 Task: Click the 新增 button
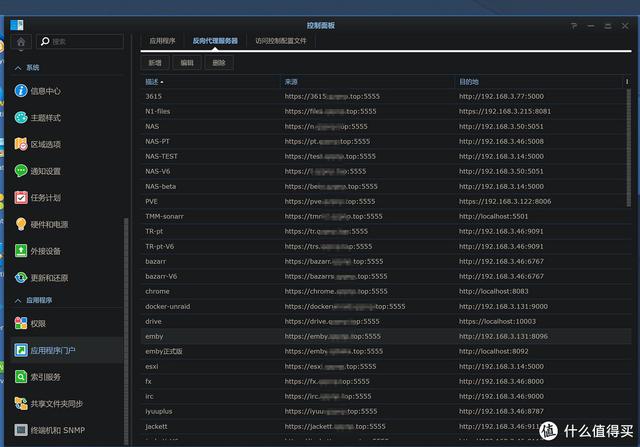[x=154, y=62]
